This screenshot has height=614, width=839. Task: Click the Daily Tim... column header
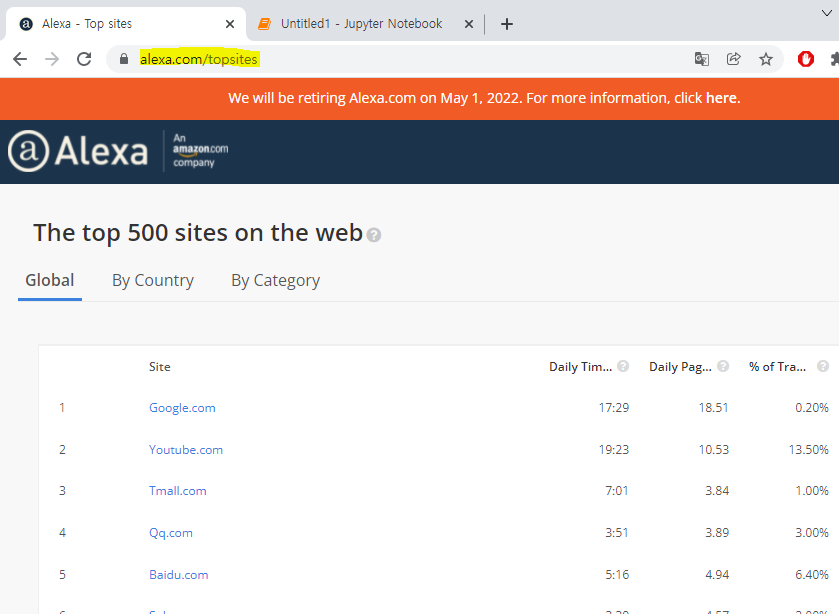(x=581, y=367)
